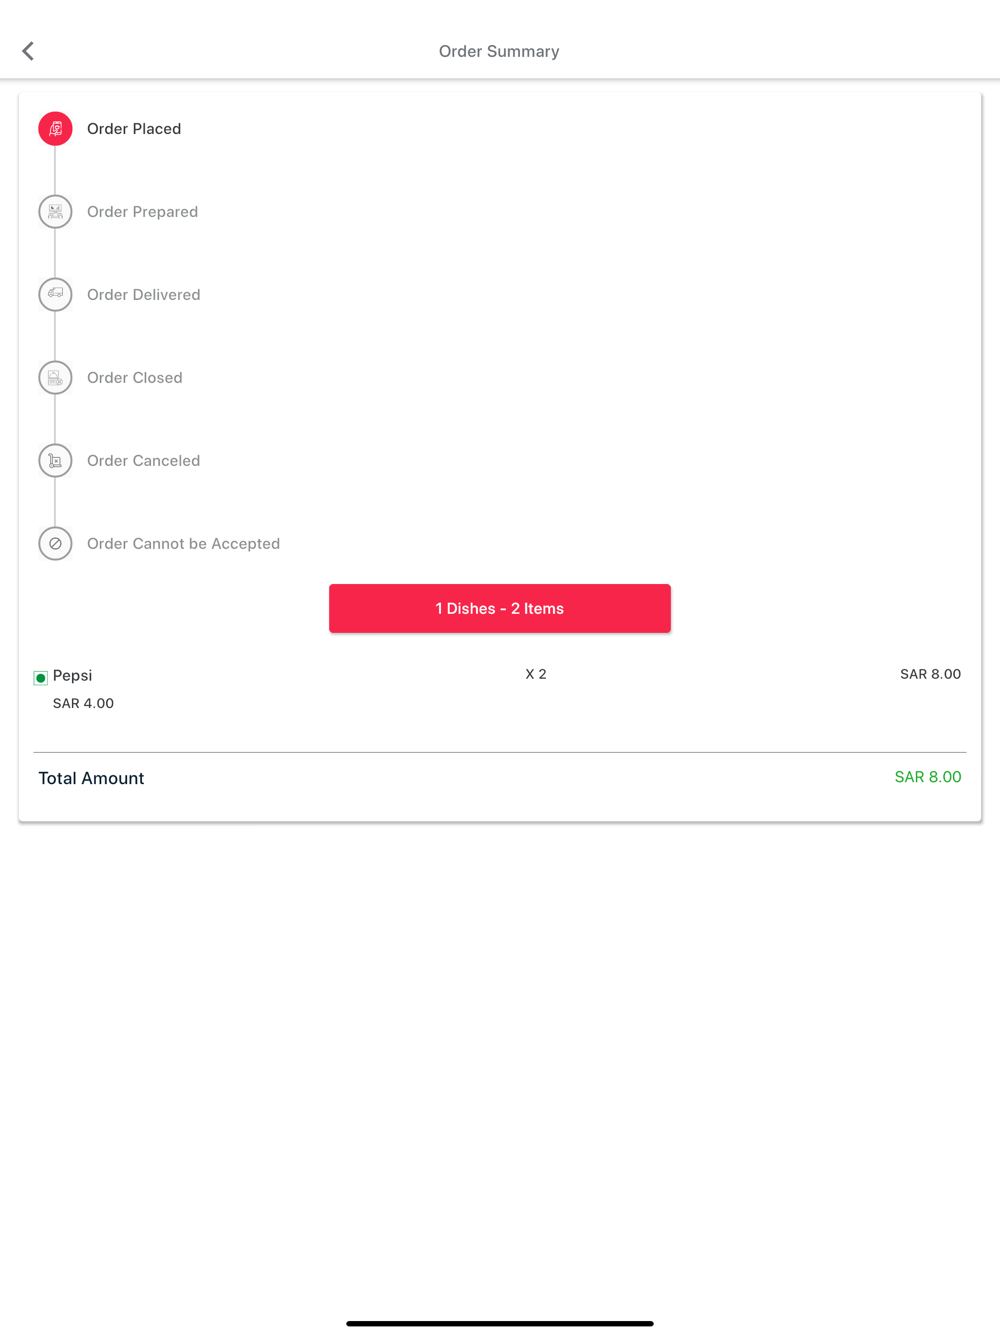
Task: Tap the Order Summary title
Action: (499, 51)
